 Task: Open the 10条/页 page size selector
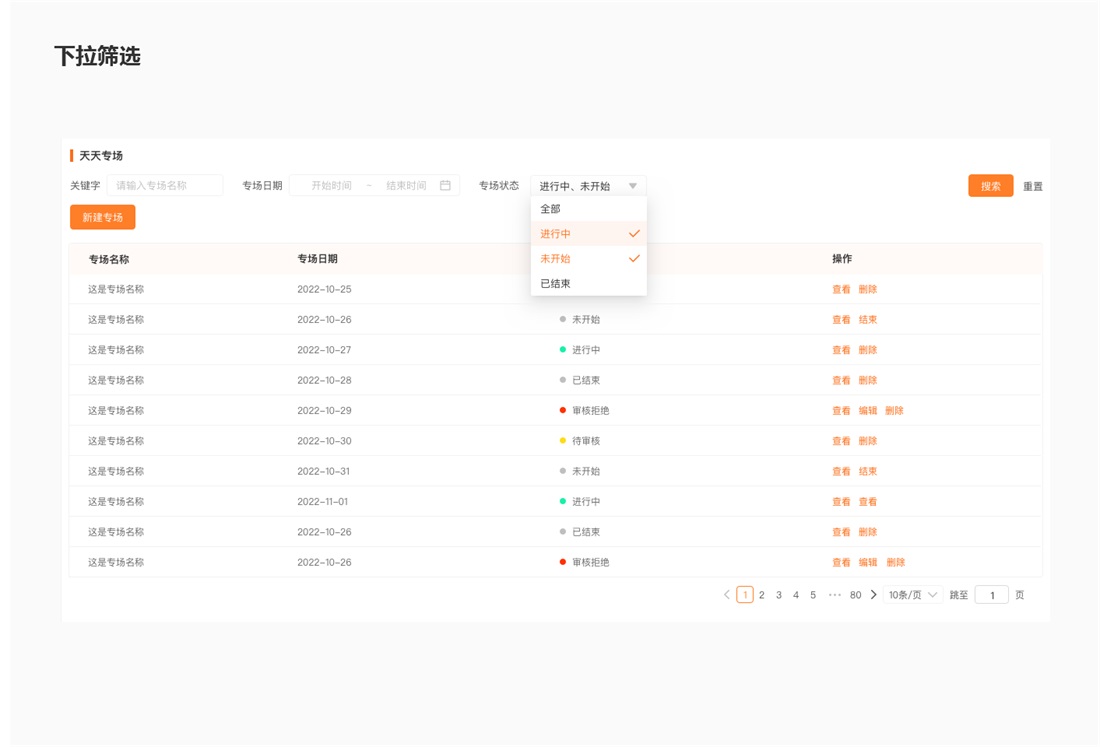click(912, 595)
